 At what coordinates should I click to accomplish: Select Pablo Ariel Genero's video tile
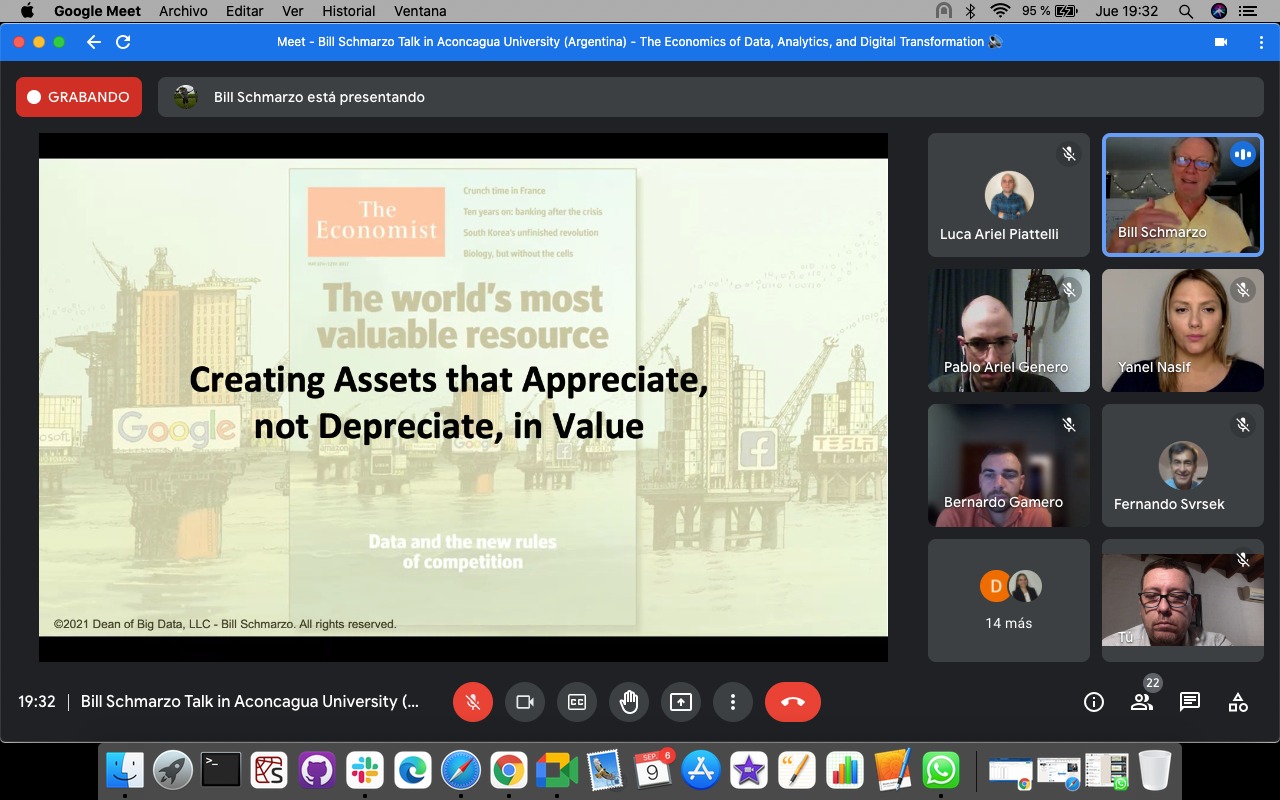[x=1009, y=330]
